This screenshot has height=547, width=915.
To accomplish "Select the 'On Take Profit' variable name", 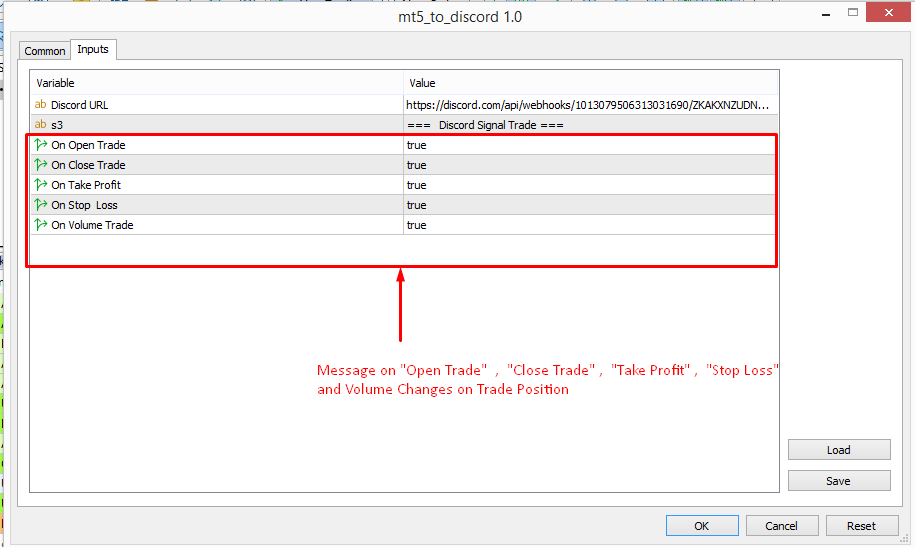I will pyautogui.click(x=86, y=185).
